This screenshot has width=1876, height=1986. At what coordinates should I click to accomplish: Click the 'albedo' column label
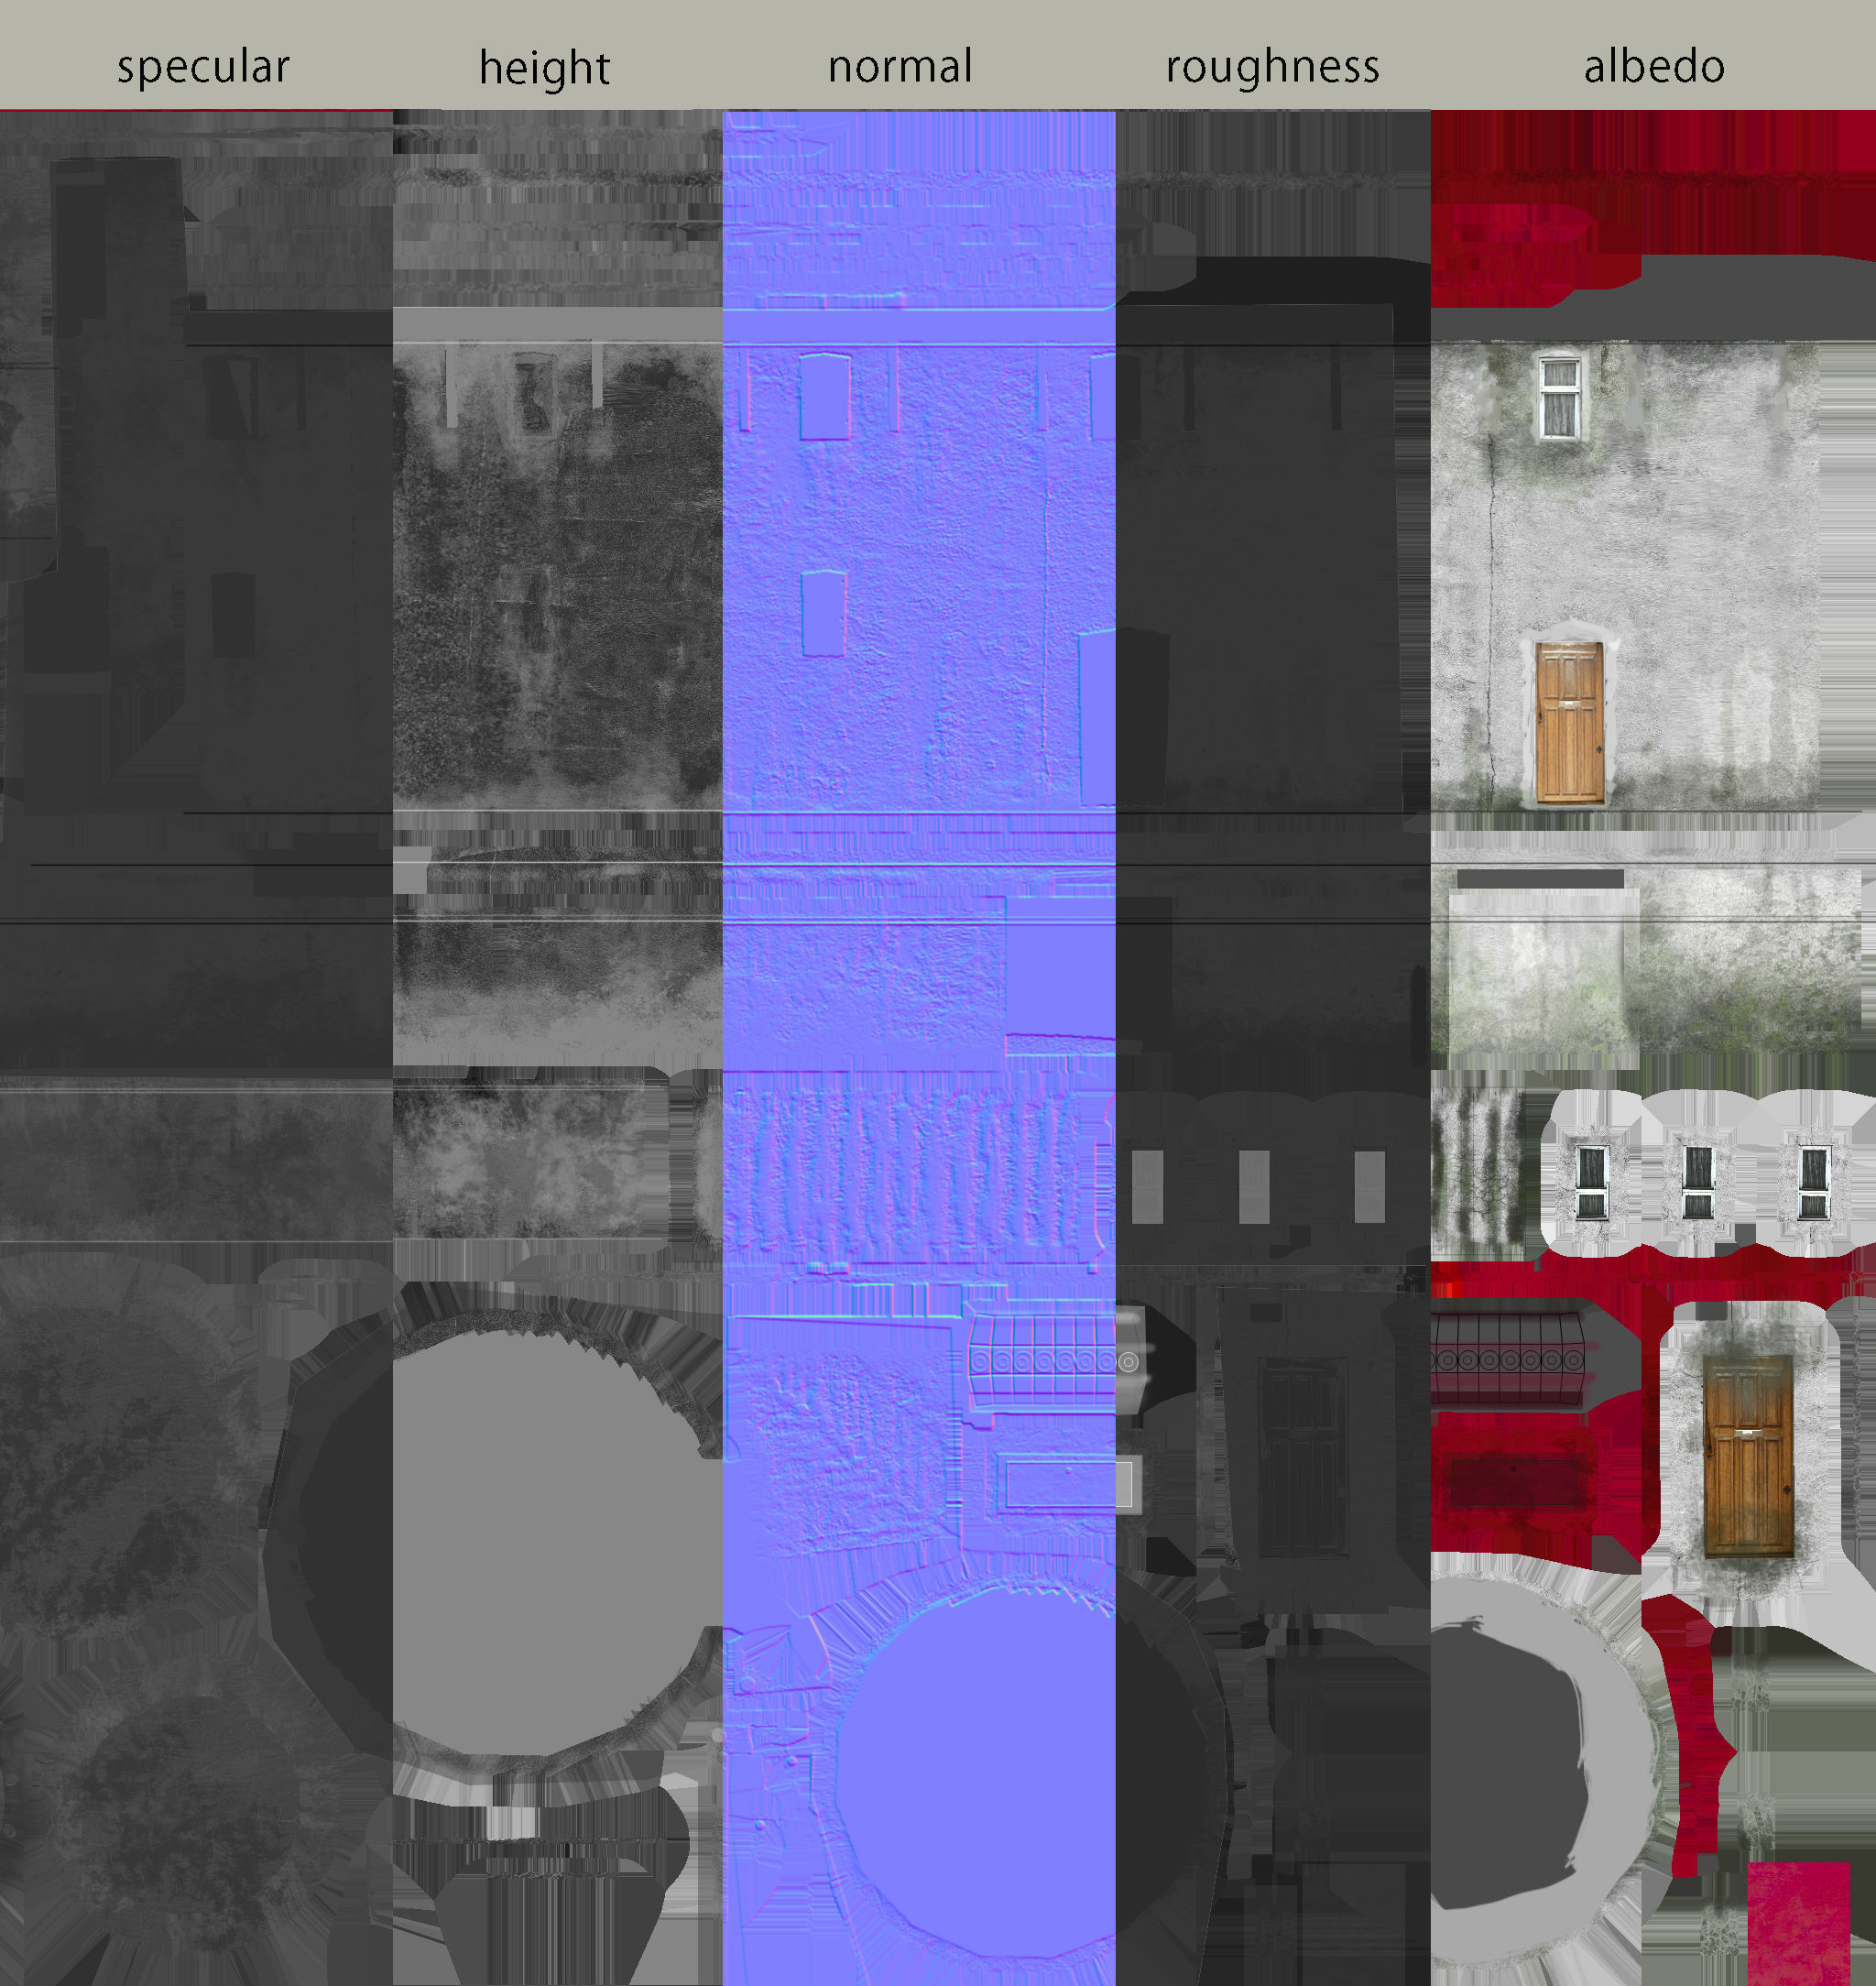(x=1654, y=67)
